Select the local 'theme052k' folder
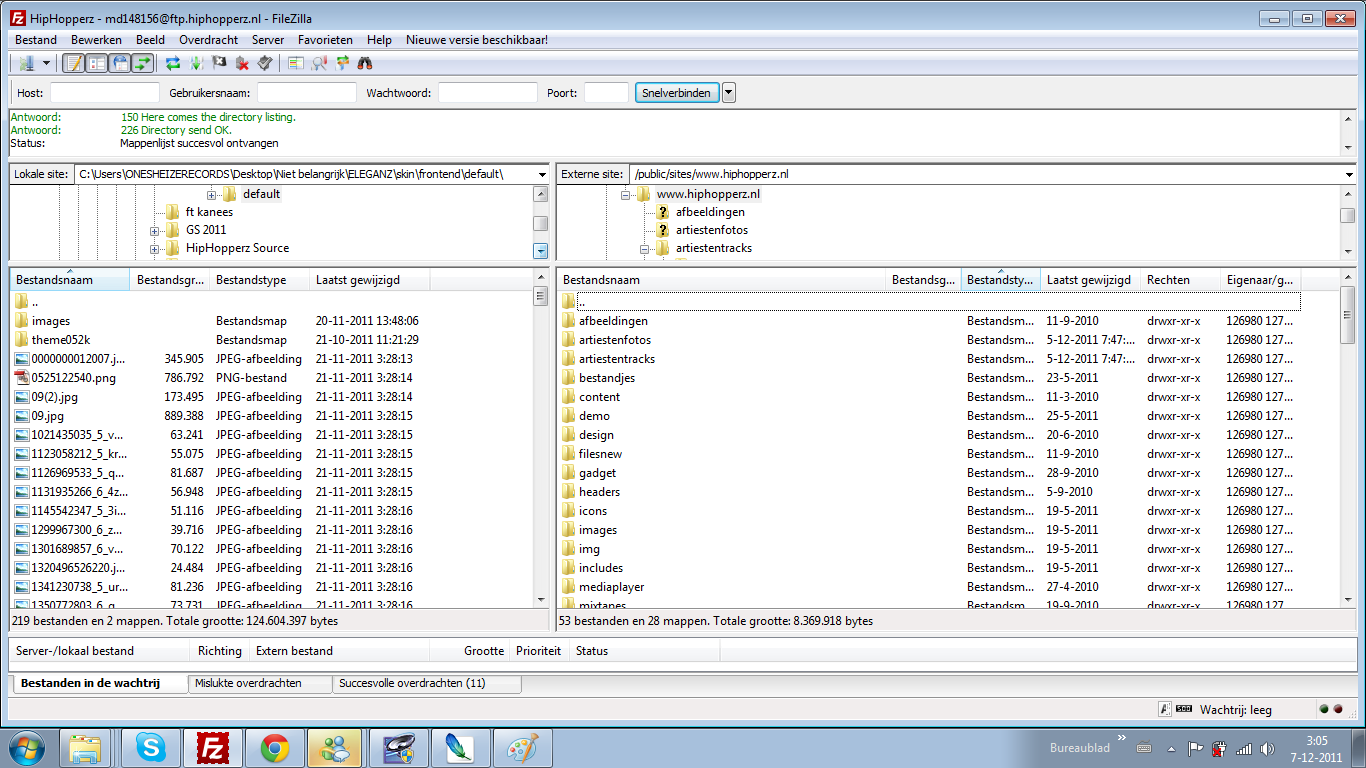Image resolution: width=1366 pixels, height=768 pixels. point(61,340)
